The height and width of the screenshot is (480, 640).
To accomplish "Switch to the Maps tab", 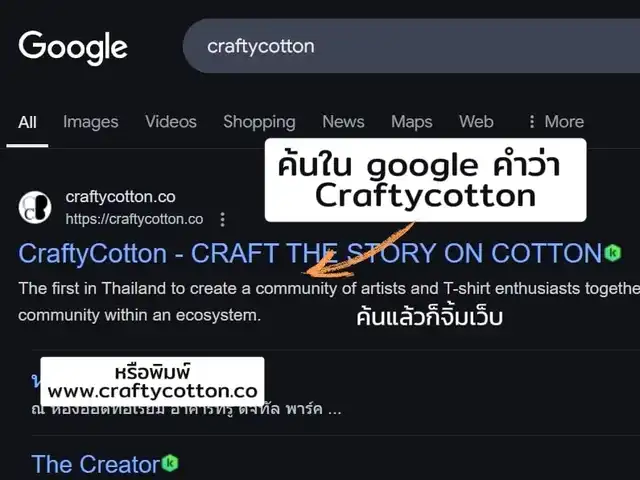I will [411, 122].
